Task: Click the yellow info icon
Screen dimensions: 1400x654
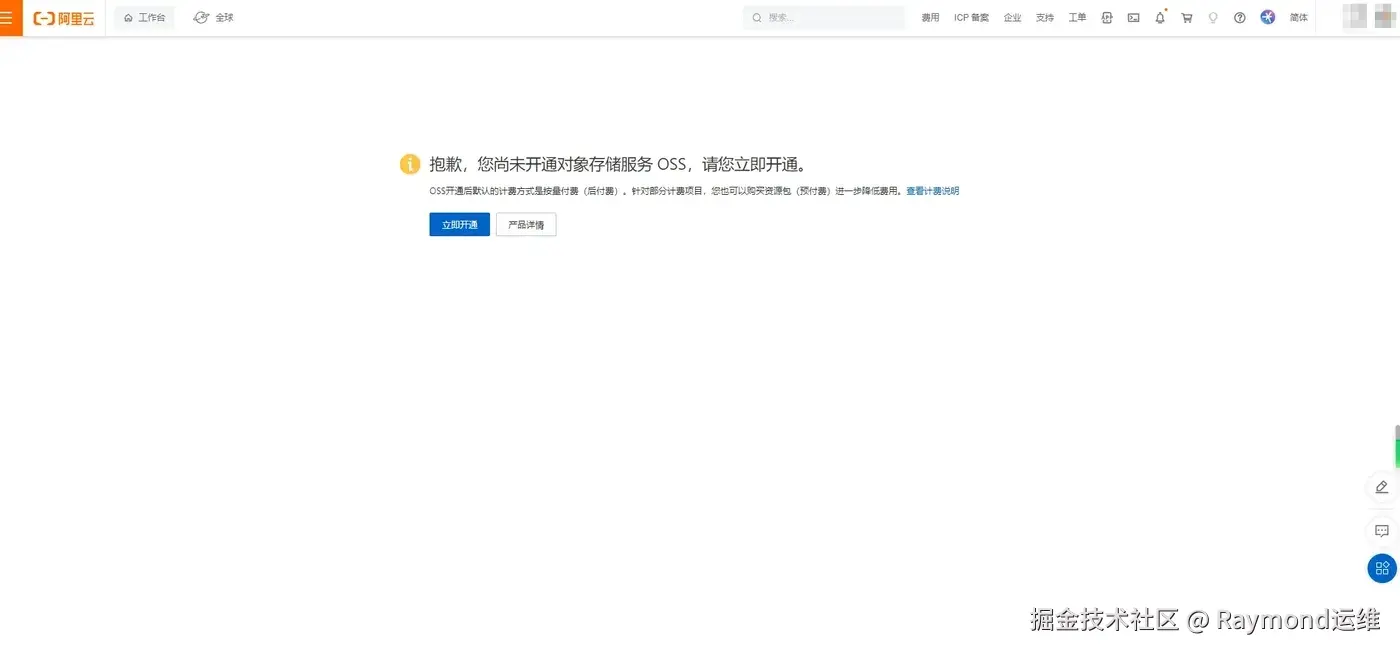Action: pyautogui.click(x=410, y=165)
